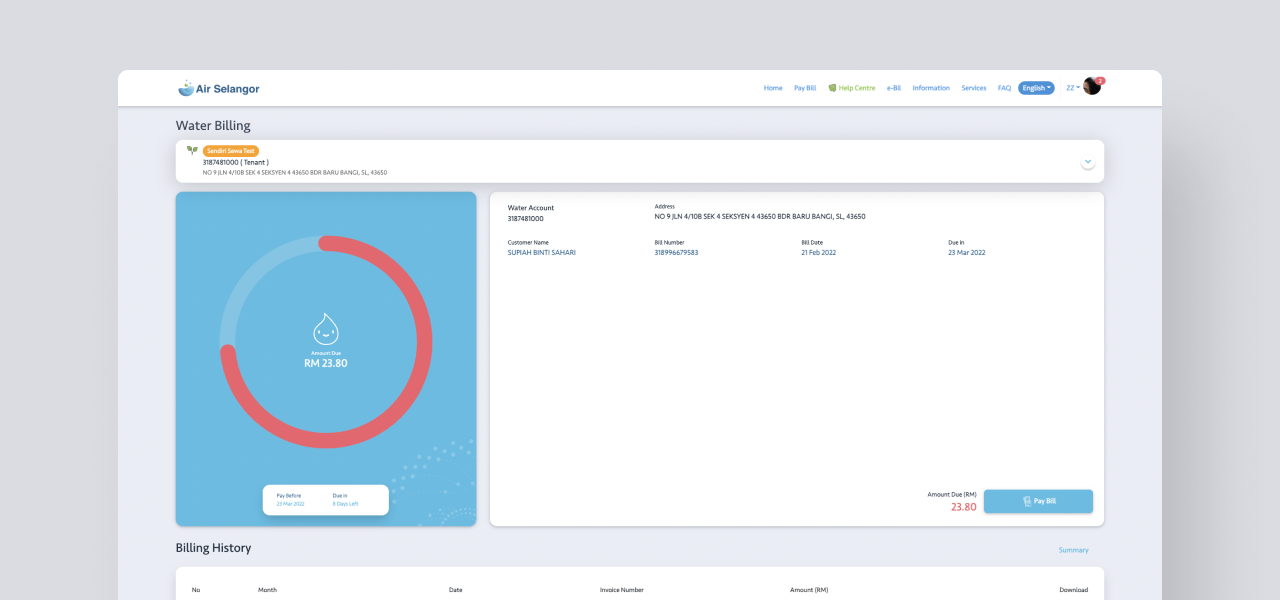The image size is (1280, 600).
Task: Open the English language dropdown
Action: coord(1036,88)
